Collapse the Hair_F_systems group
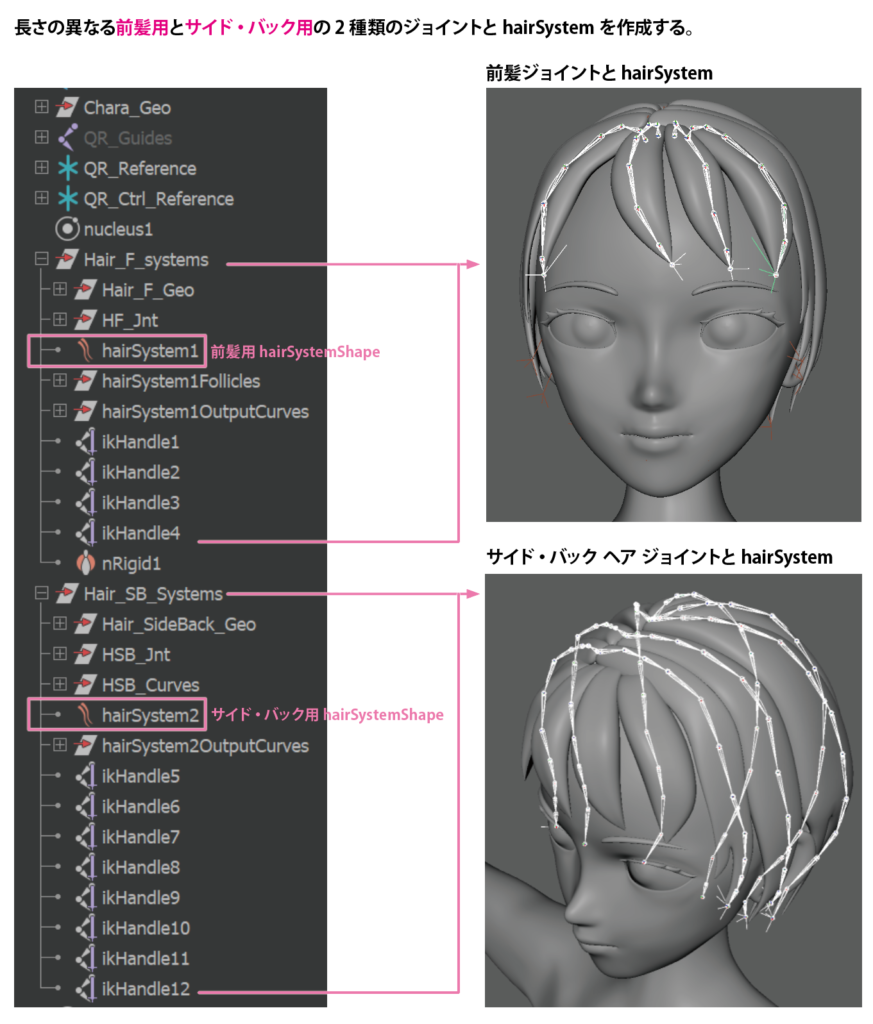 [x=41, y=260]
